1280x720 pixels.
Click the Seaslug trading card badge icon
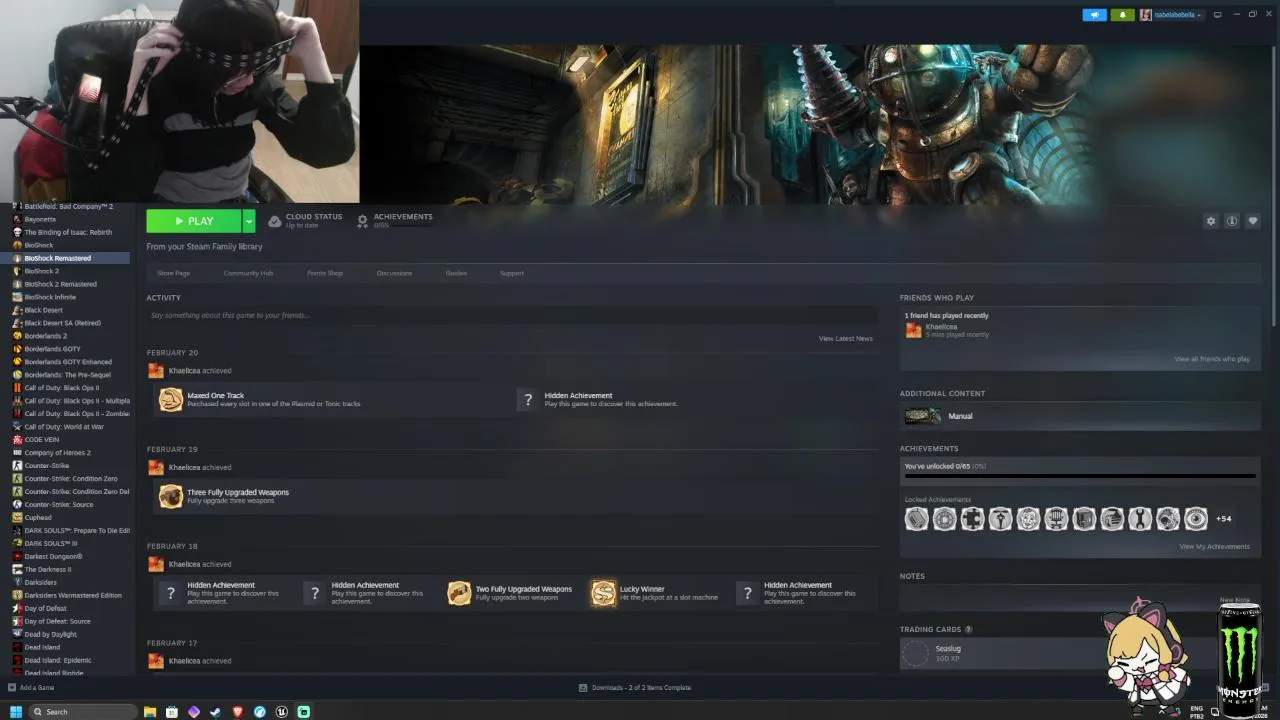(915, 653)
